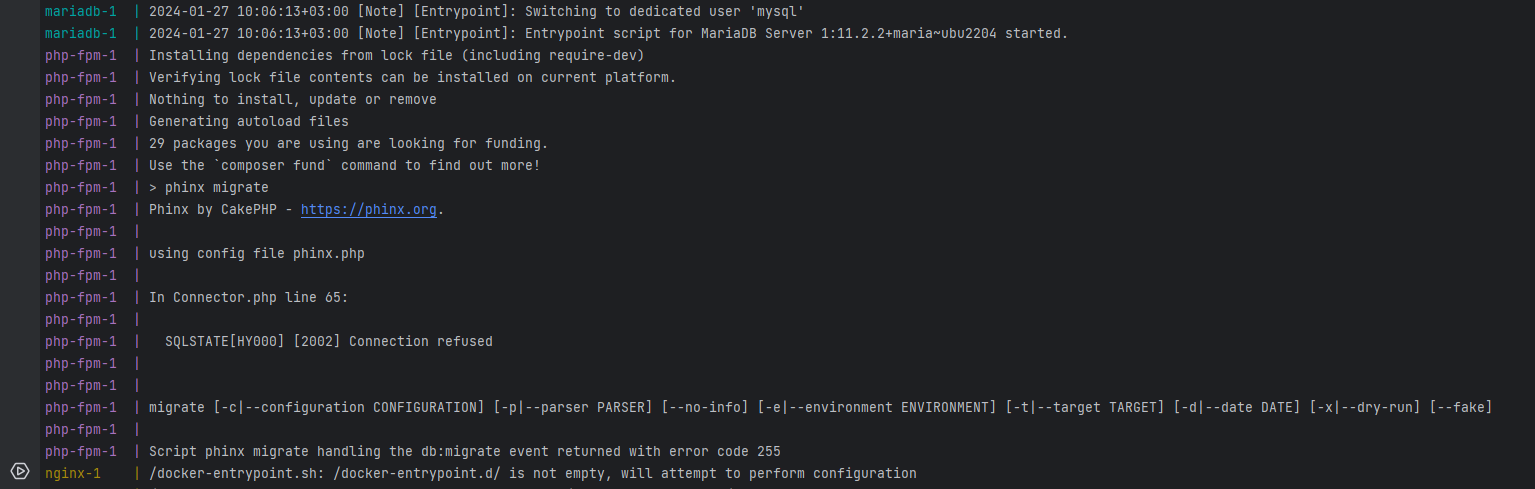Click the '> phinx migrate' command line
The image size is (1535, 489).
coord(209,188)
